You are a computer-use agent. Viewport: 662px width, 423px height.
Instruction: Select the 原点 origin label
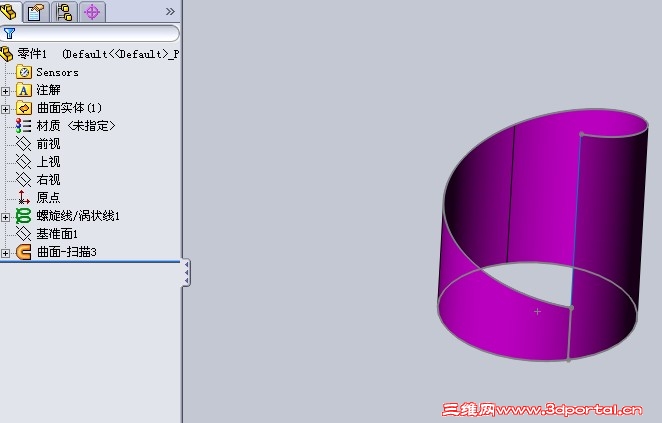[x=48, y=198]
